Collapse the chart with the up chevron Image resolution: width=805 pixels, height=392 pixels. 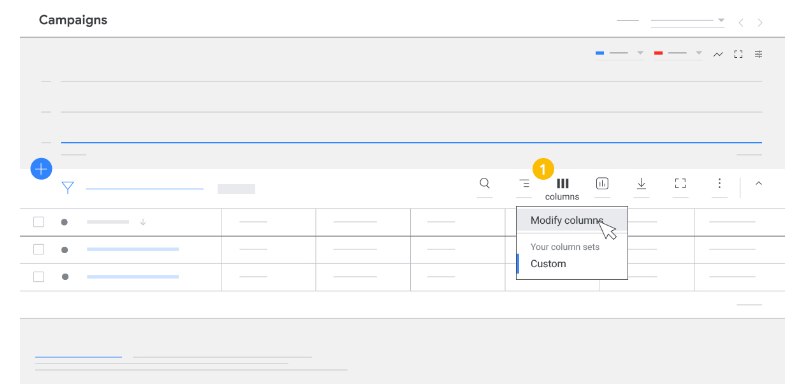click(758, 183)
